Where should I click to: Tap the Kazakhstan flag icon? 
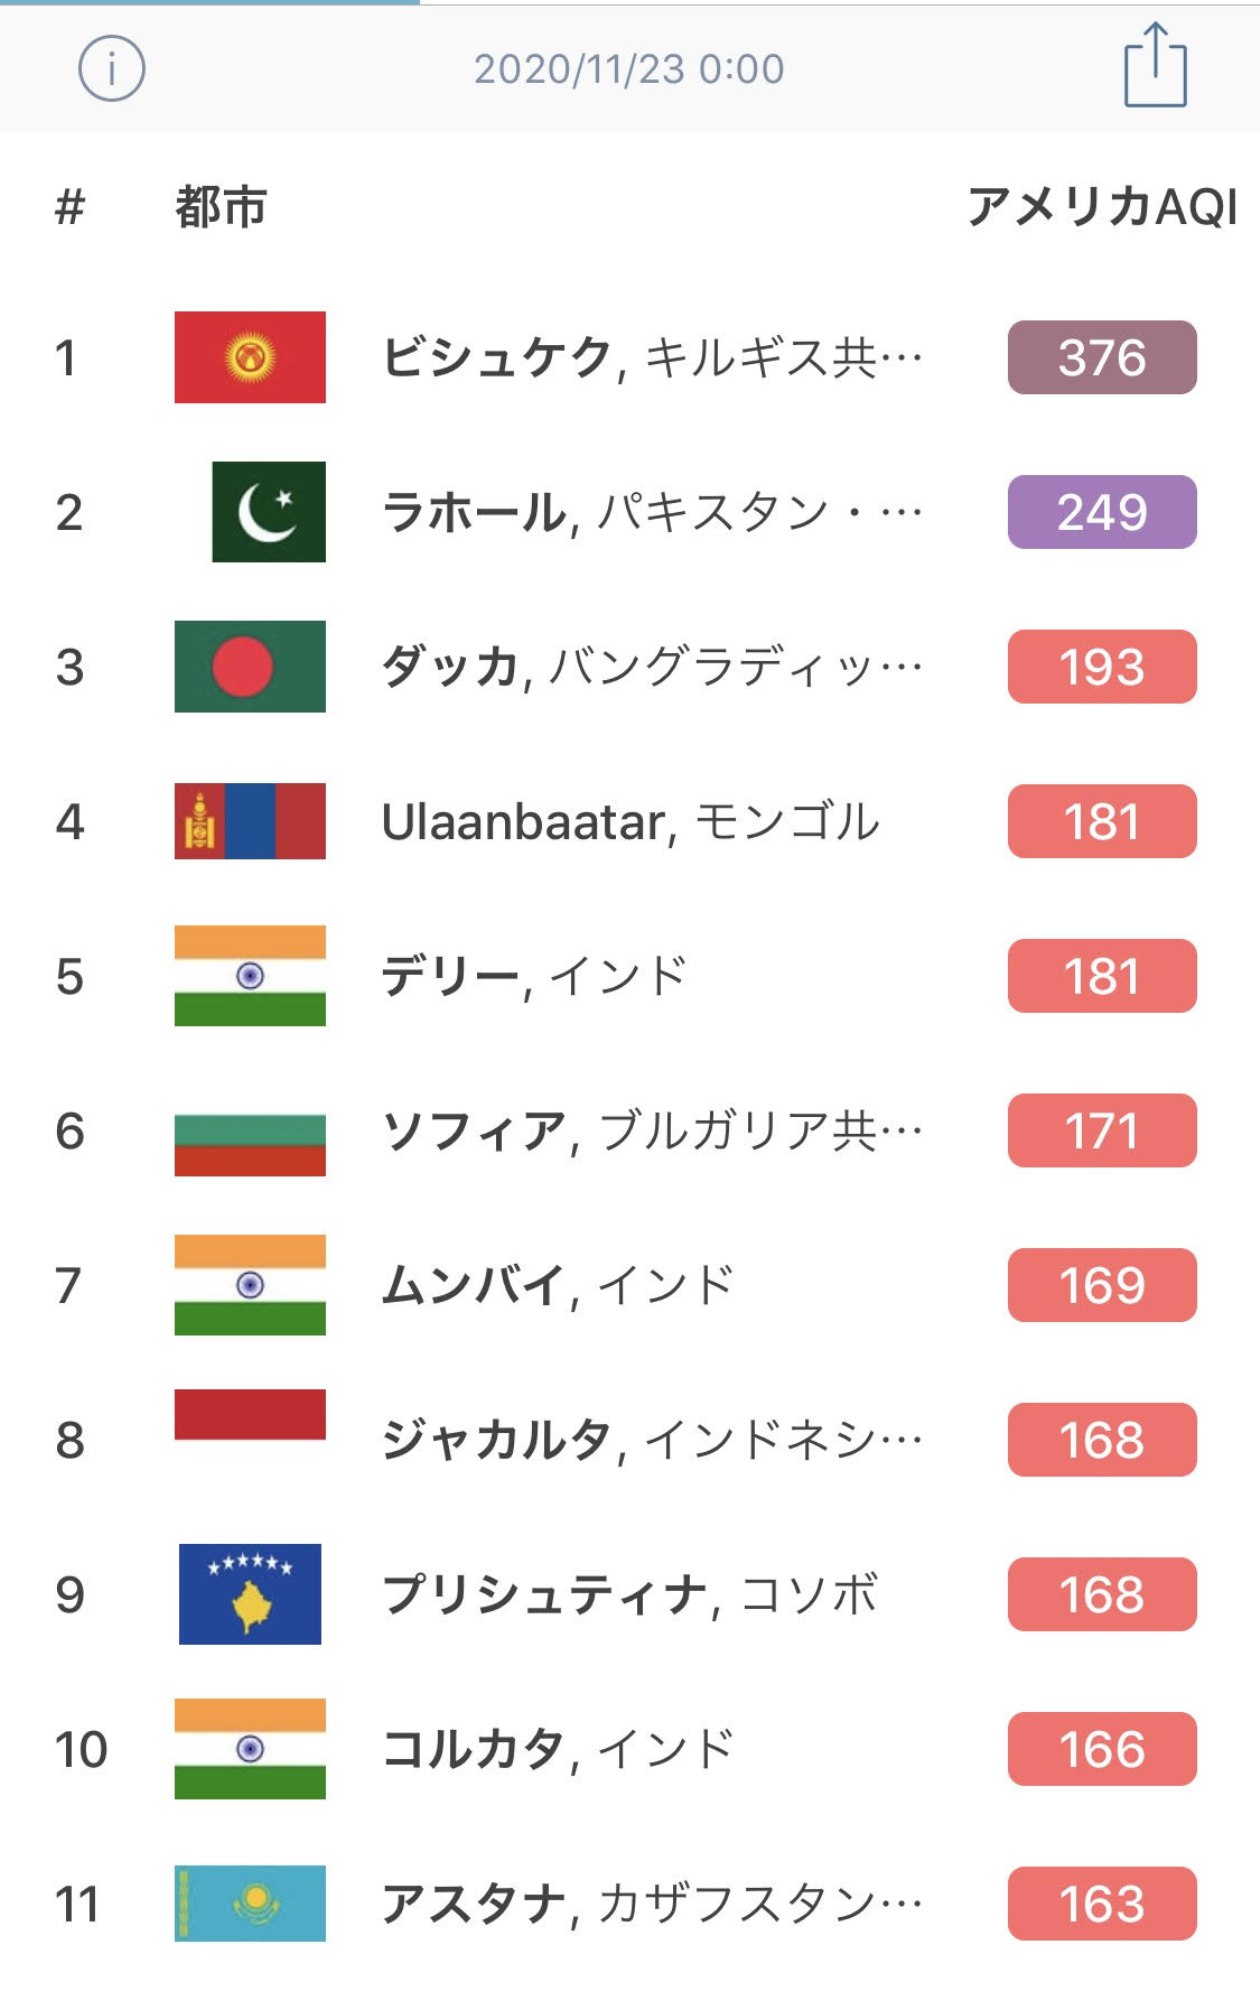[x=250, y=1903]
